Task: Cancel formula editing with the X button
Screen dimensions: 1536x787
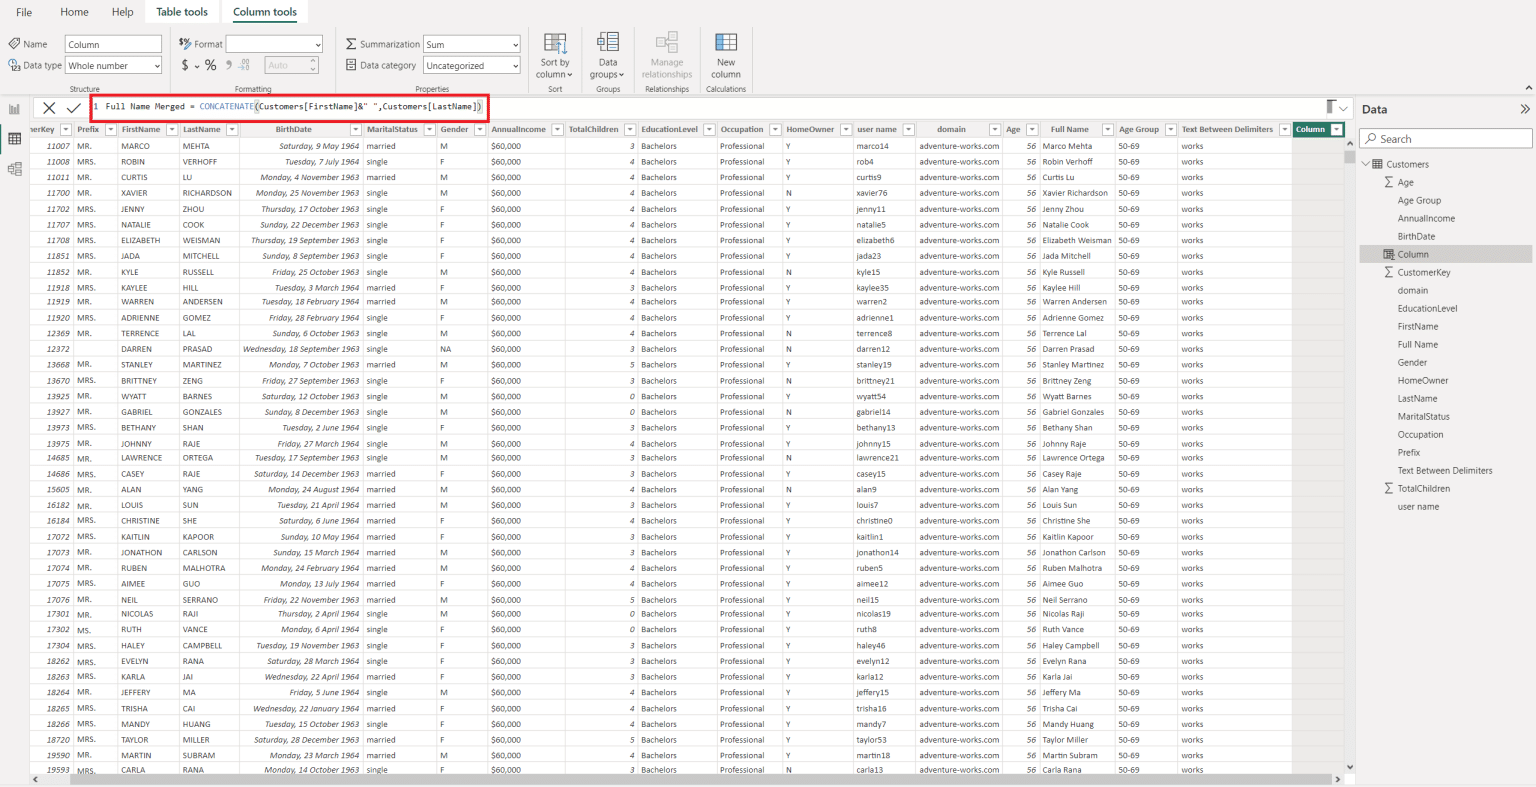Action: [48, 106]
